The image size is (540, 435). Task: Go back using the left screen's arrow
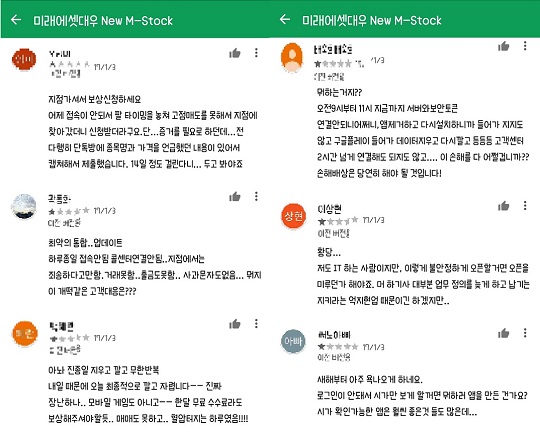16,20
